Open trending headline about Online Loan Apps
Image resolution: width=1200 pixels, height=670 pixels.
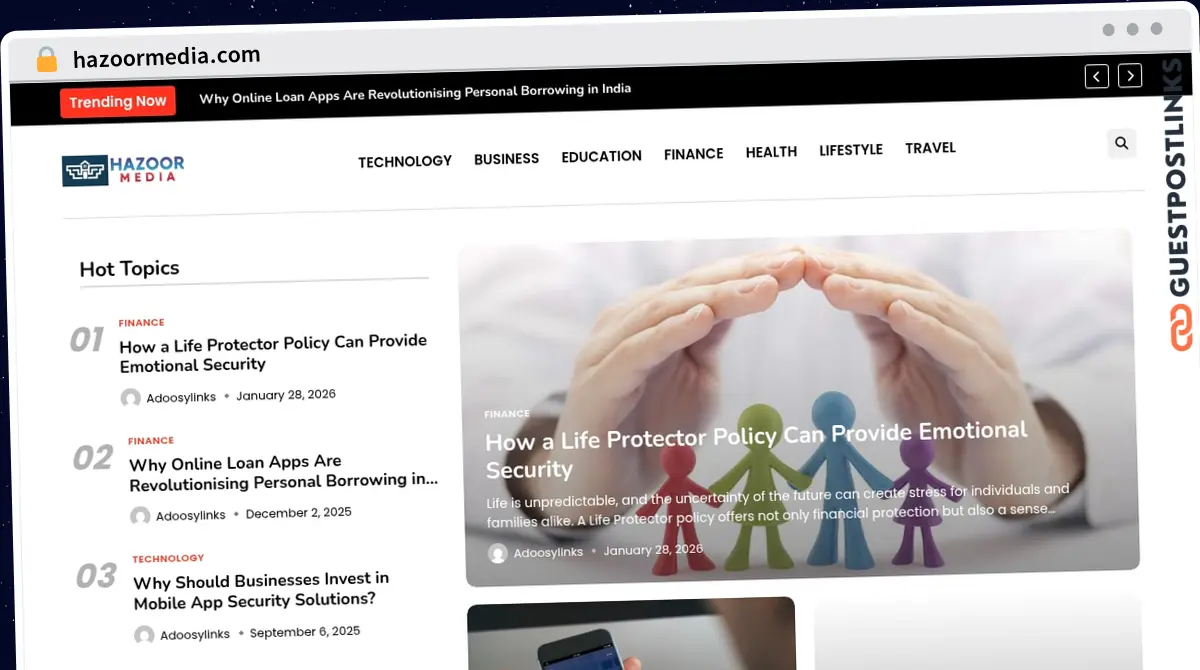point(415,94)
